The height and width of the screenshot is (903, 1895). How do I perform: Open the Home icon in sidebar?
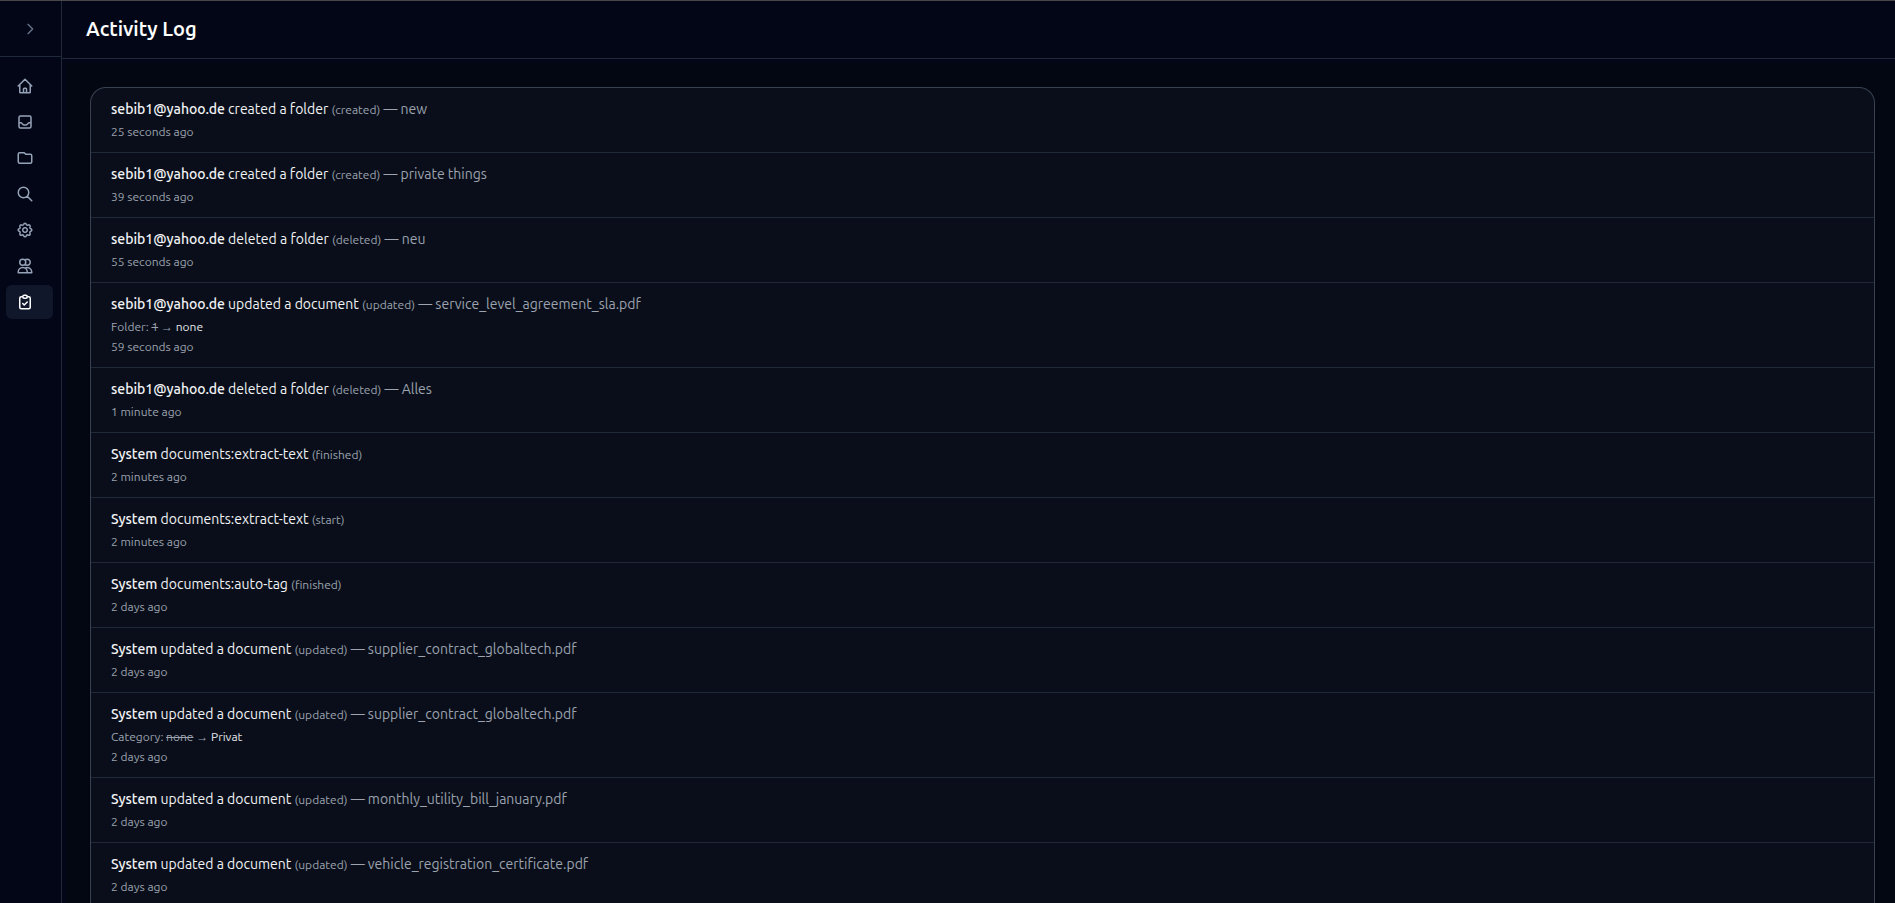[x=25, y=86]
